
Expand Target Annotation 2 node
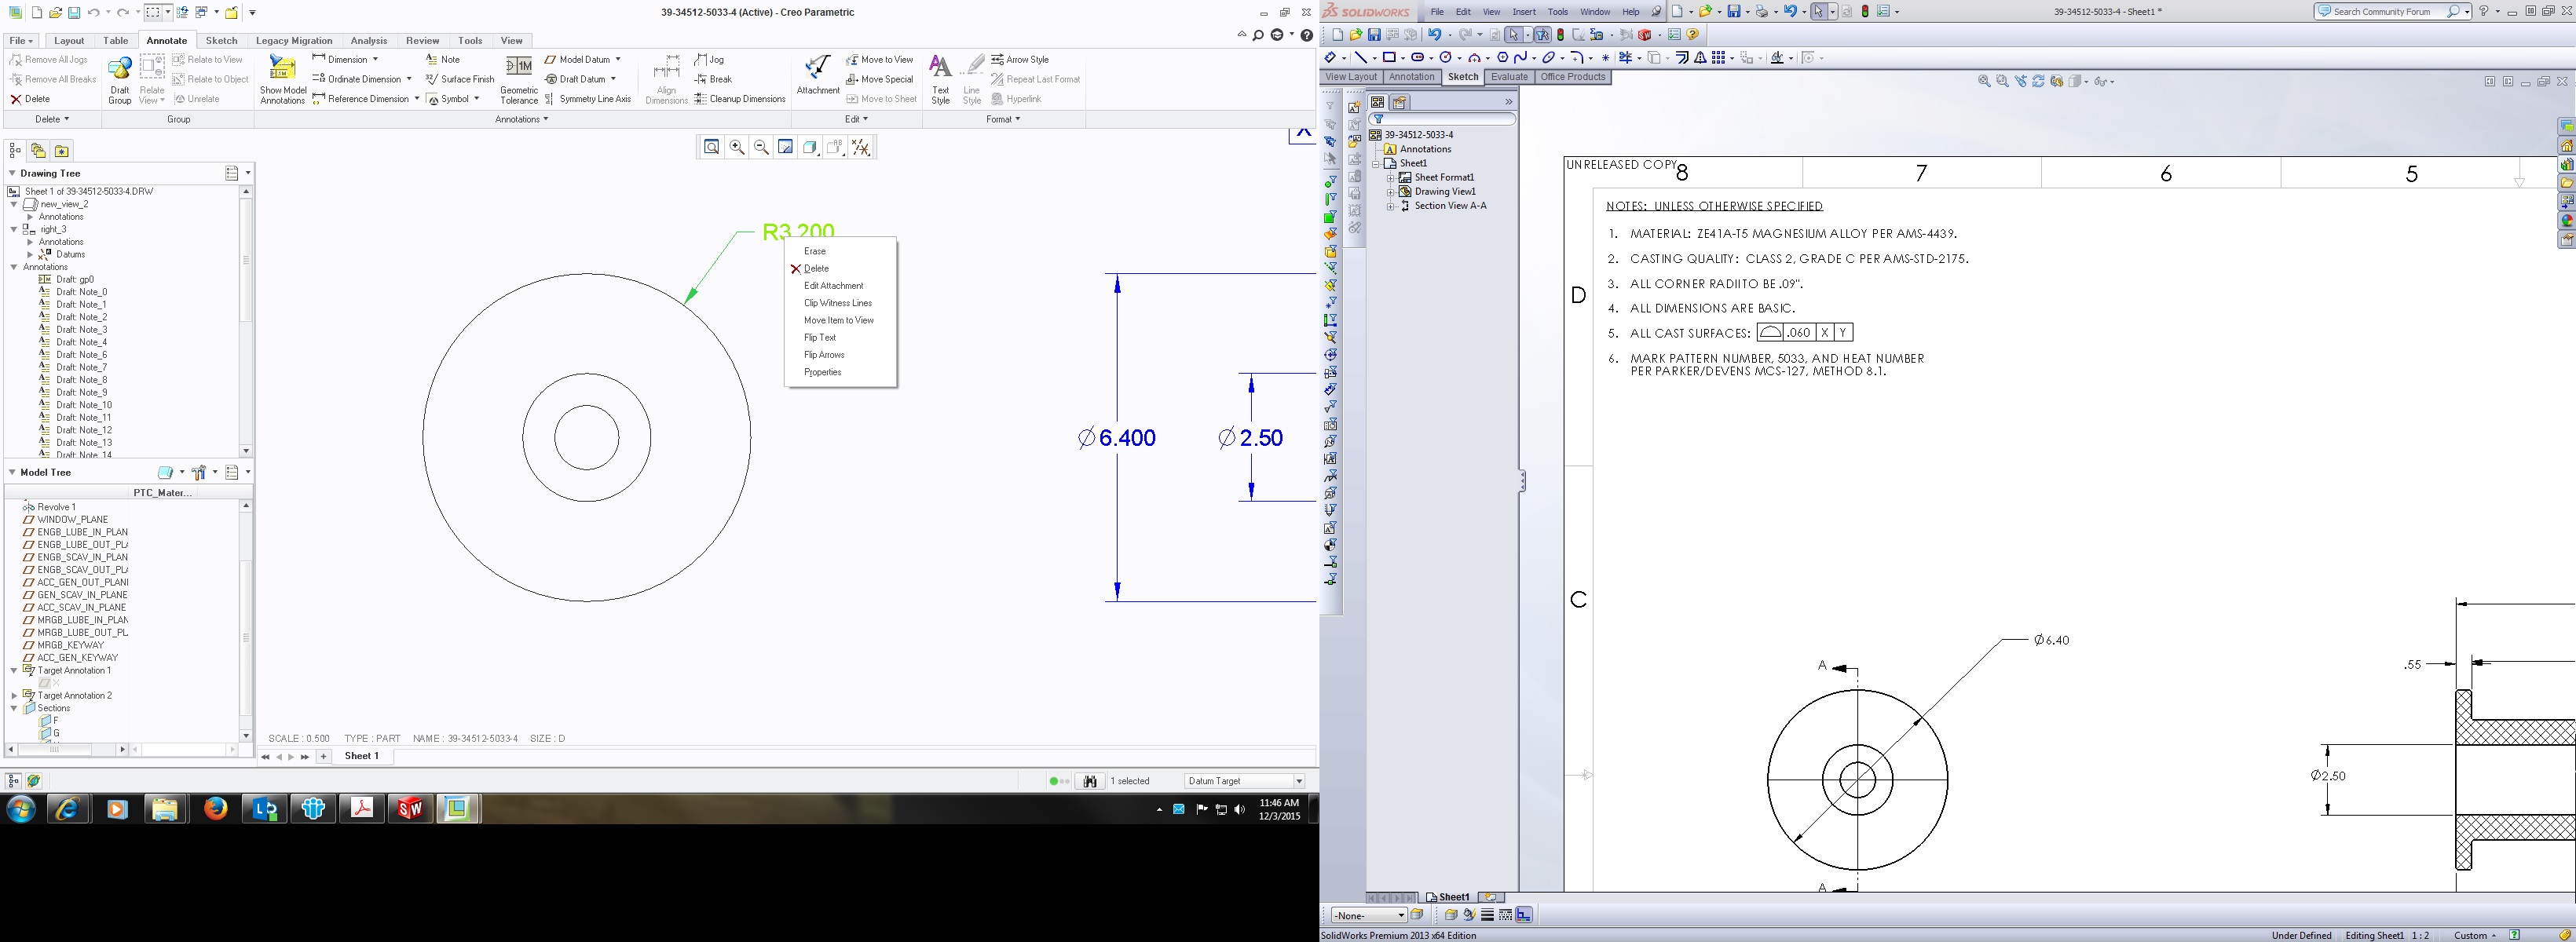(14, 695)
